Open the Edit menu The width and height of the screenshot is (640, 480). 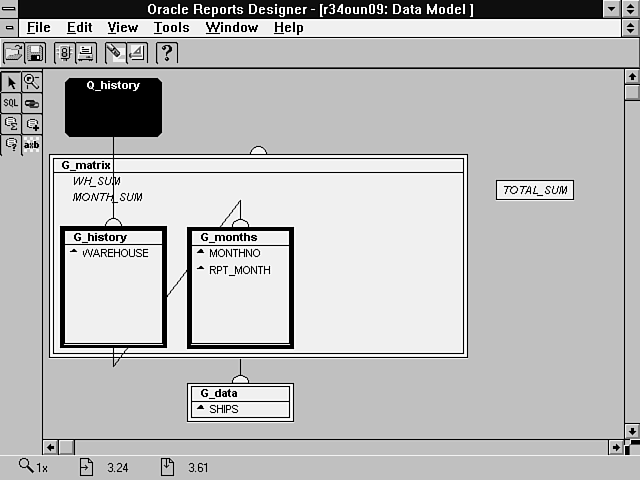coord(79,27)
